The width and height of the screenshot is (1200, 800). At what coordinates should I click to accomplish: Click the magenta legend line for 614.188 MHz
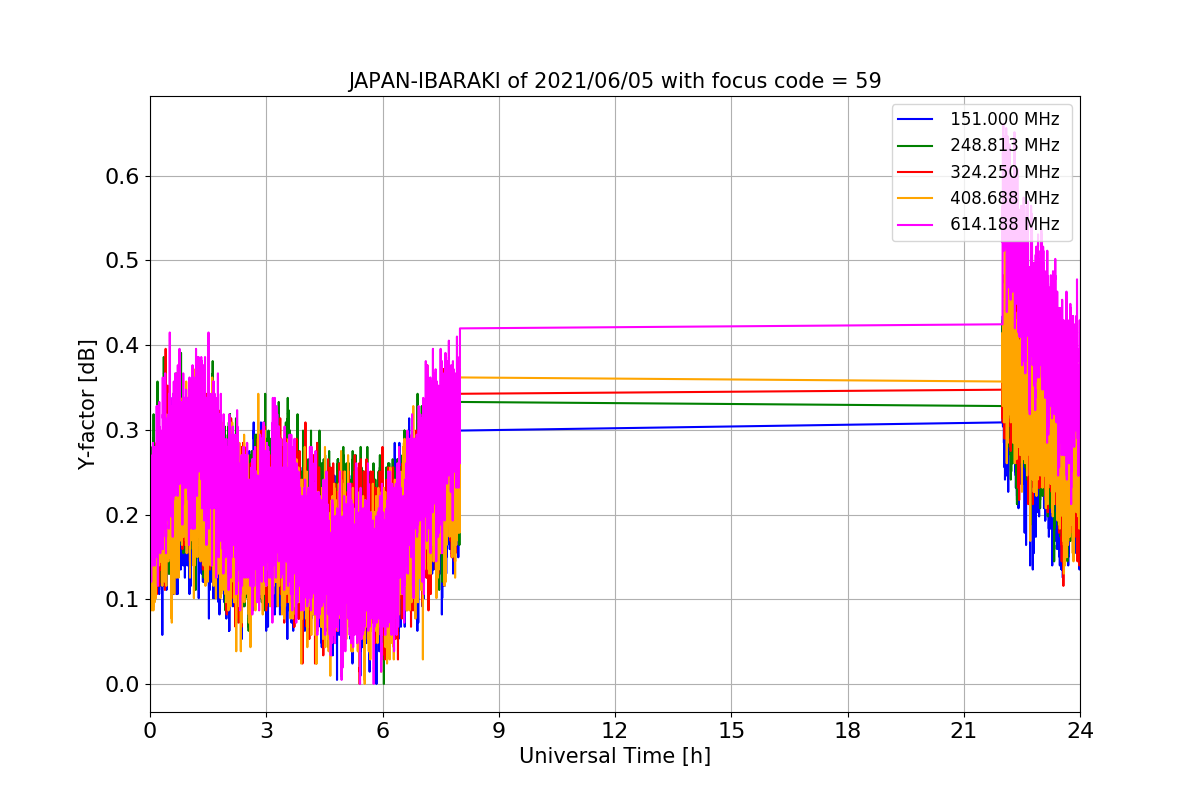pyautogui.click(x=917, y=225)
